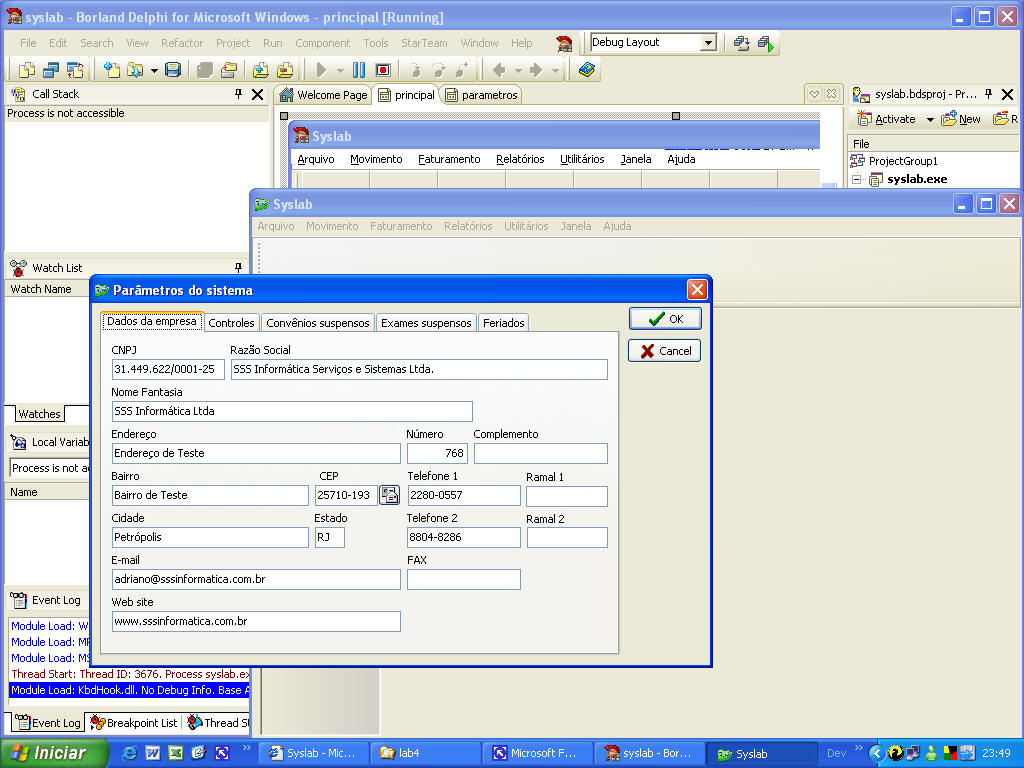Screen dimensions: 1024x768
Task: Expand the Activate dropdown arrow
Action: [930, 120]
